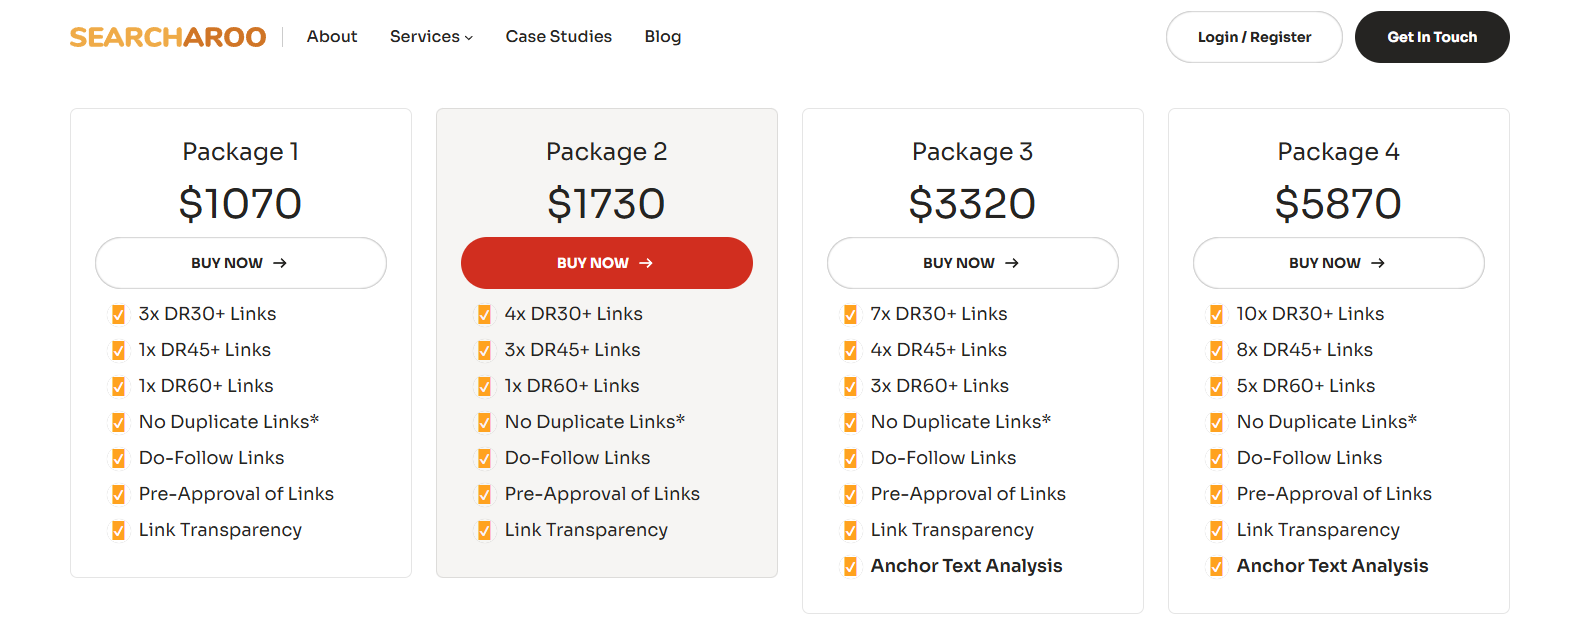Open the About page
Image resolution: width=1575 pixels, height=621 pixels.
click(x=332, y=37)
